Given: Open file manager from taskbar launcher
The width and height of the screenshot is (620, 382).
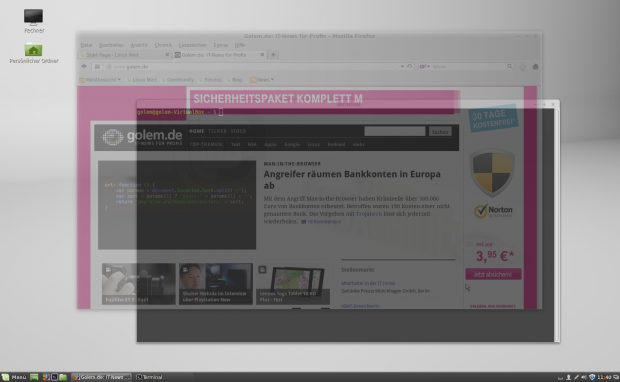Looking at the screenshot, I should (63, 377).
